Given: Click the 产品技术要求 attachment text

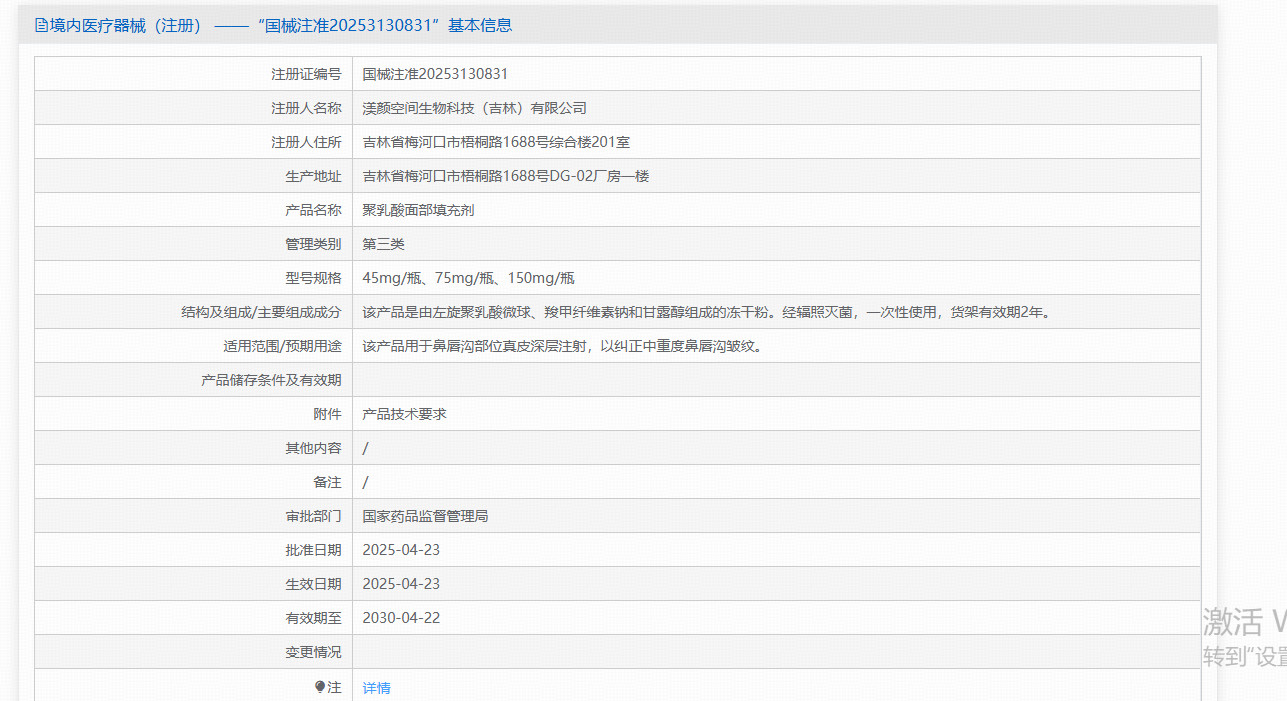Looking at the screenshot, I should [404, 414].
